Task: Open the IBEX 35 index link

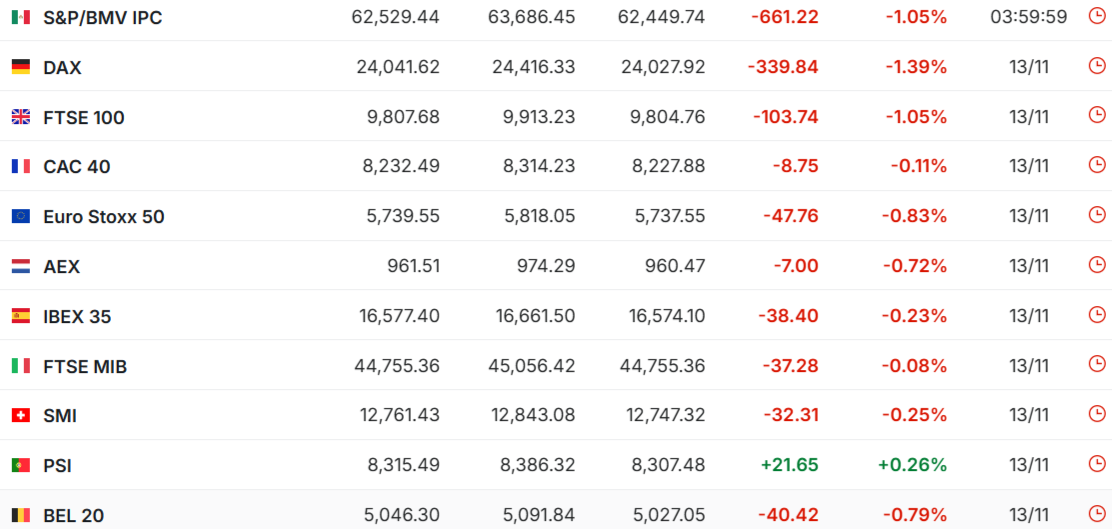Action: click(x=77, y=316)
